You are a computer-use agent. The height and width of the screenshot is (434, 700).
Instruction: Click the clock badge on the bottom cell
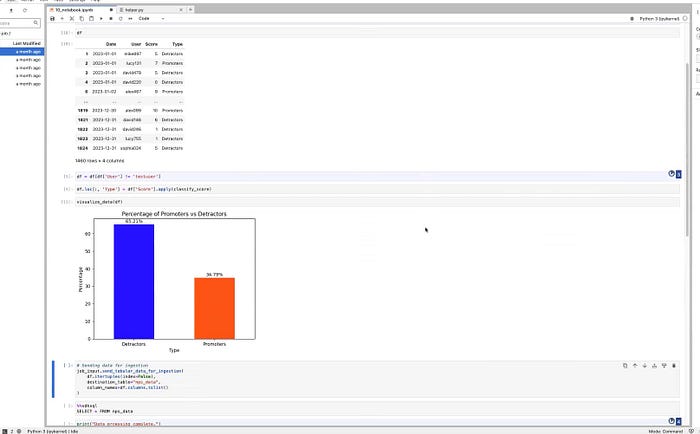pyautogui.click(x=671, y=421)
